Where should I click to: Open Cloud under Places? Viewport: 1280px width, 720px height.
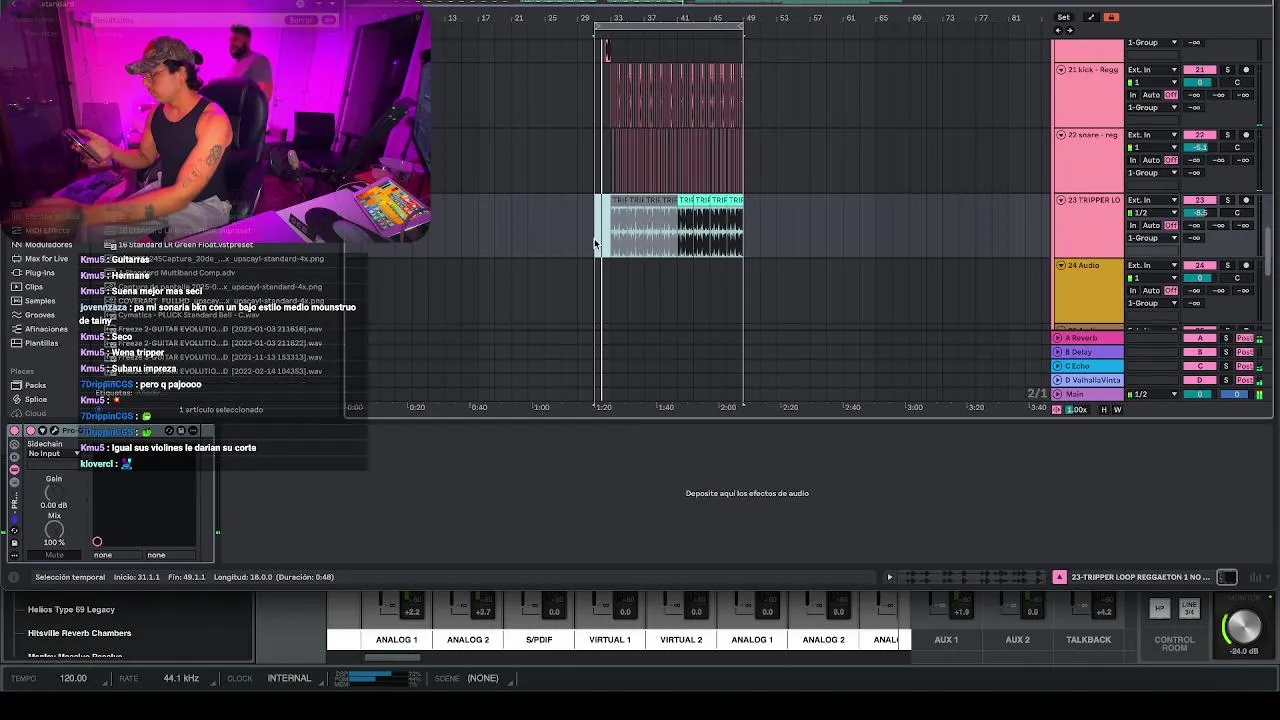point(29,413)
